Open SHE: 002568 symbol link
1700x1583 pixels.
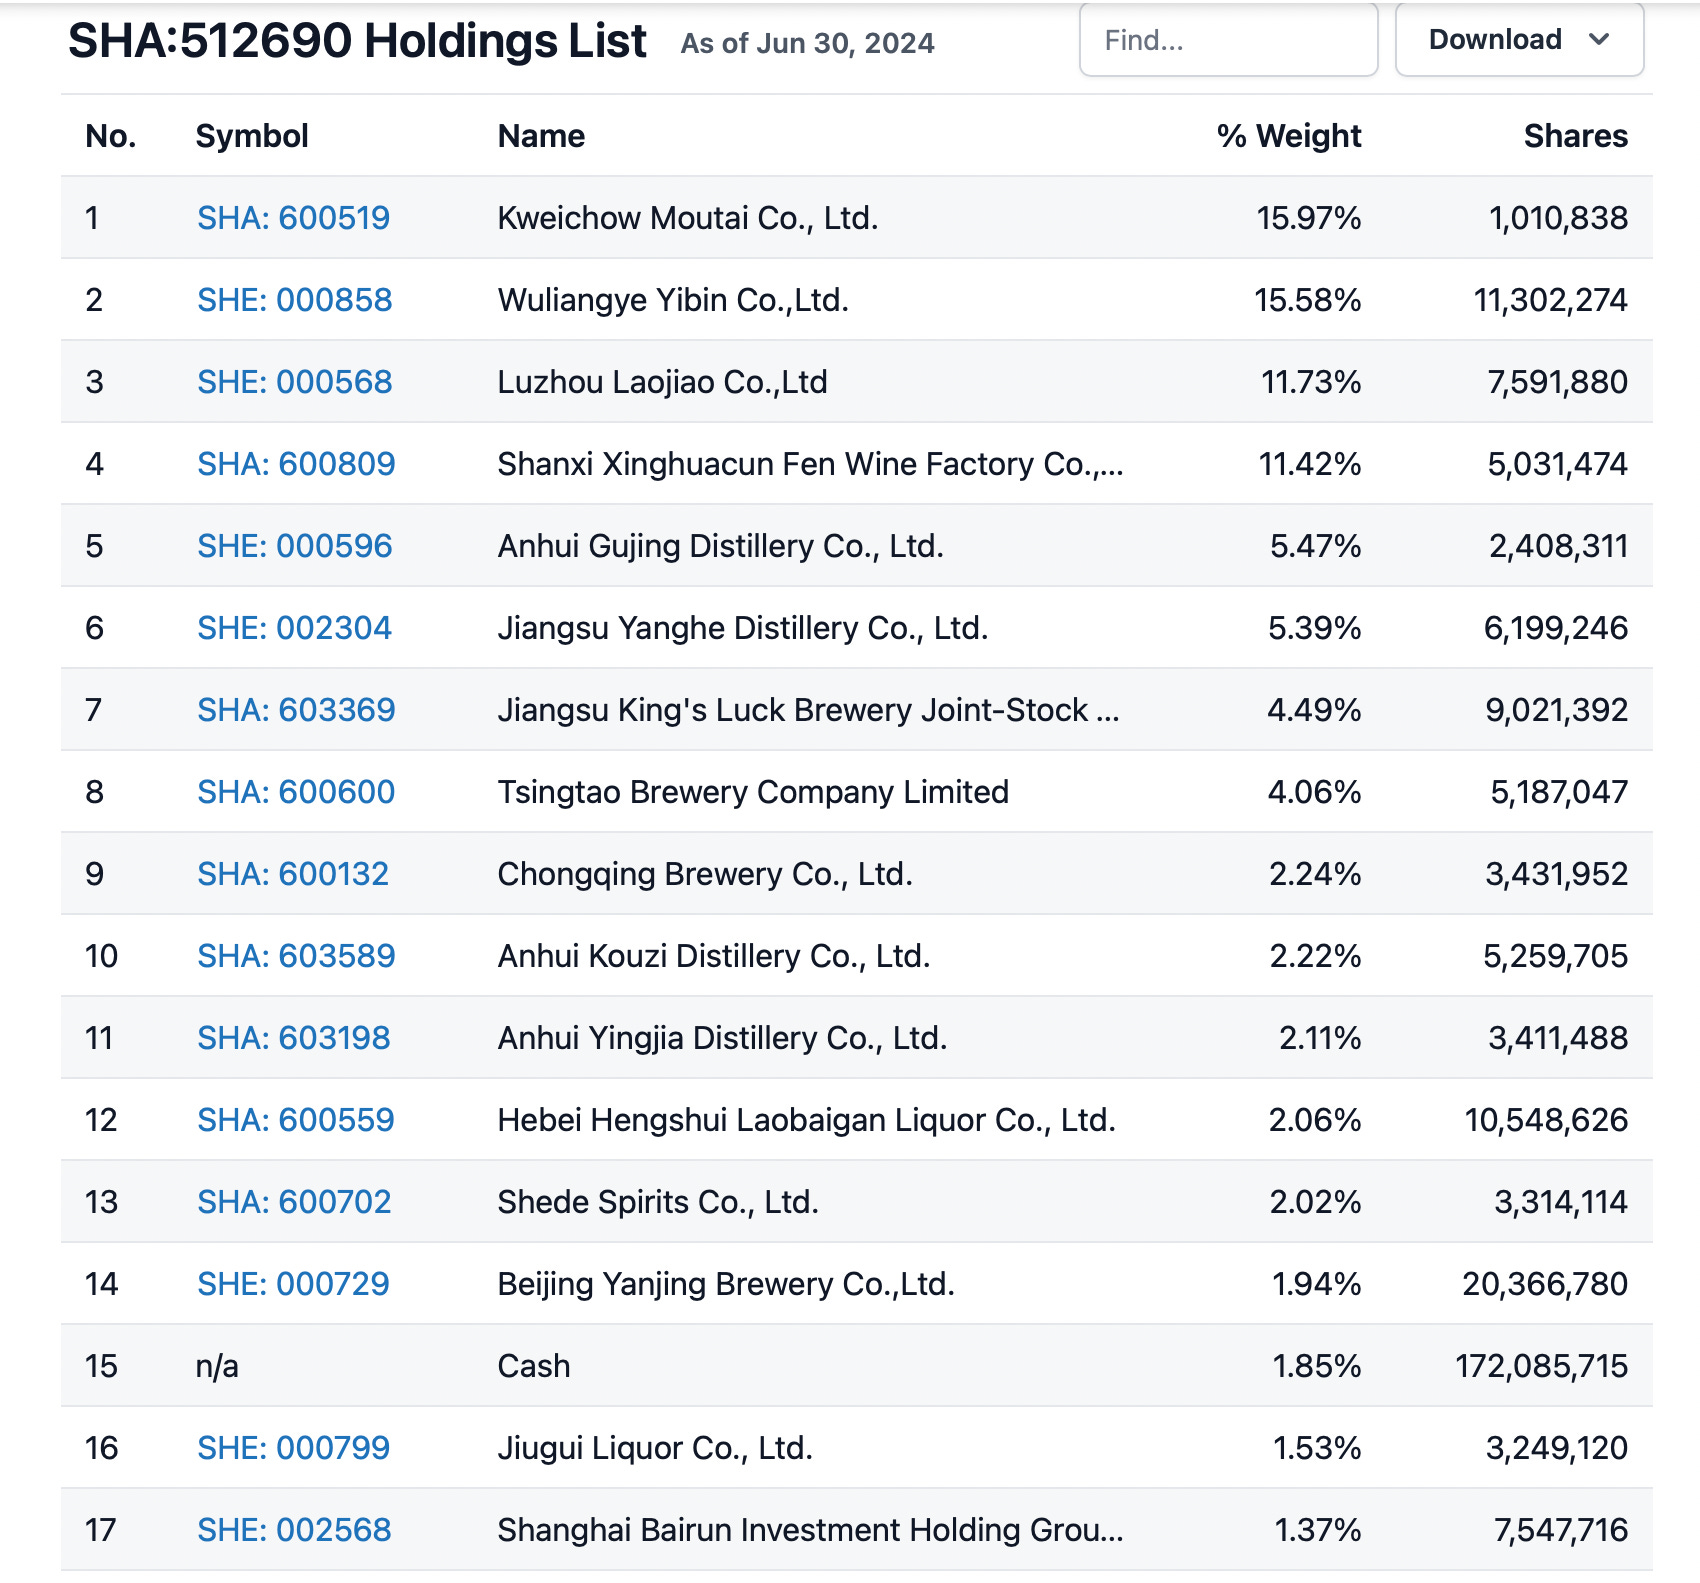coord(294,1530)
